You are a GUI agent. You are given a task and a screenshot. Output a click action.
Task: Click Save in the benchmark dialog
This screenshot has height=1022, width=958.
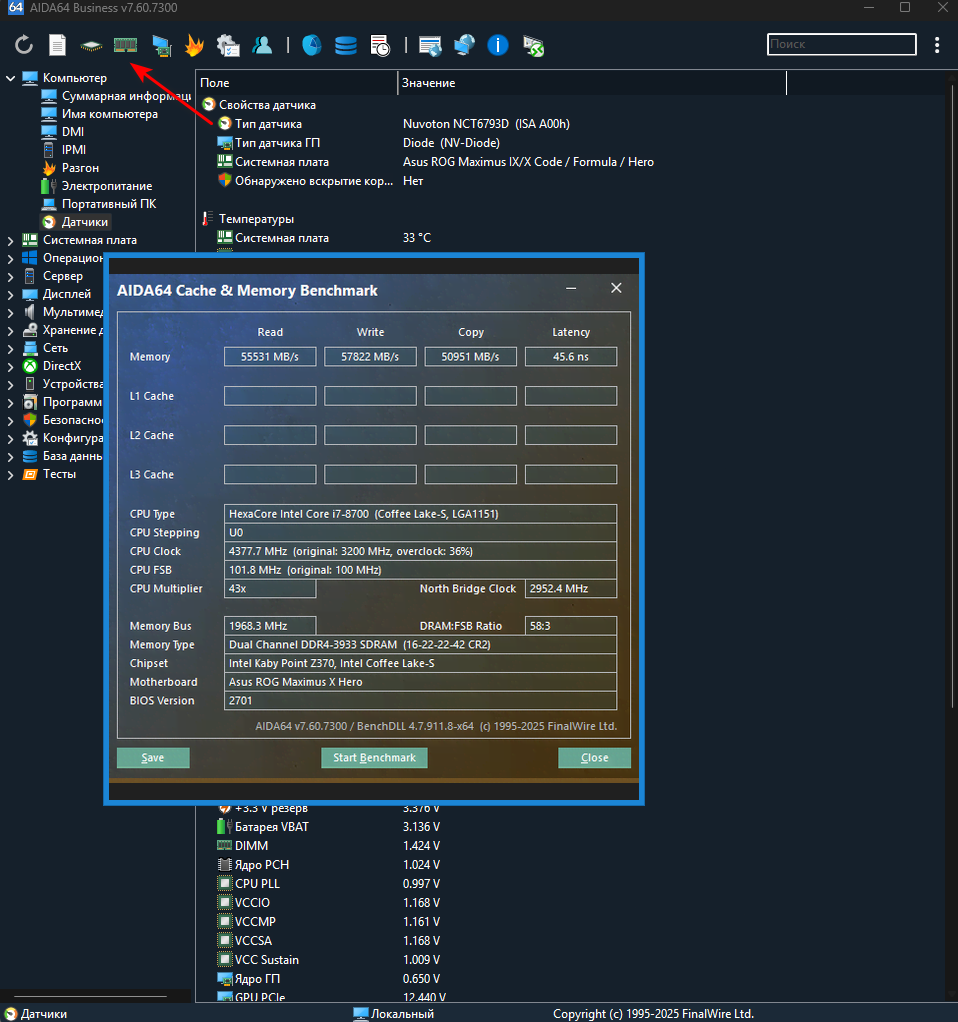pyautogui.click(x=153, y=758)
